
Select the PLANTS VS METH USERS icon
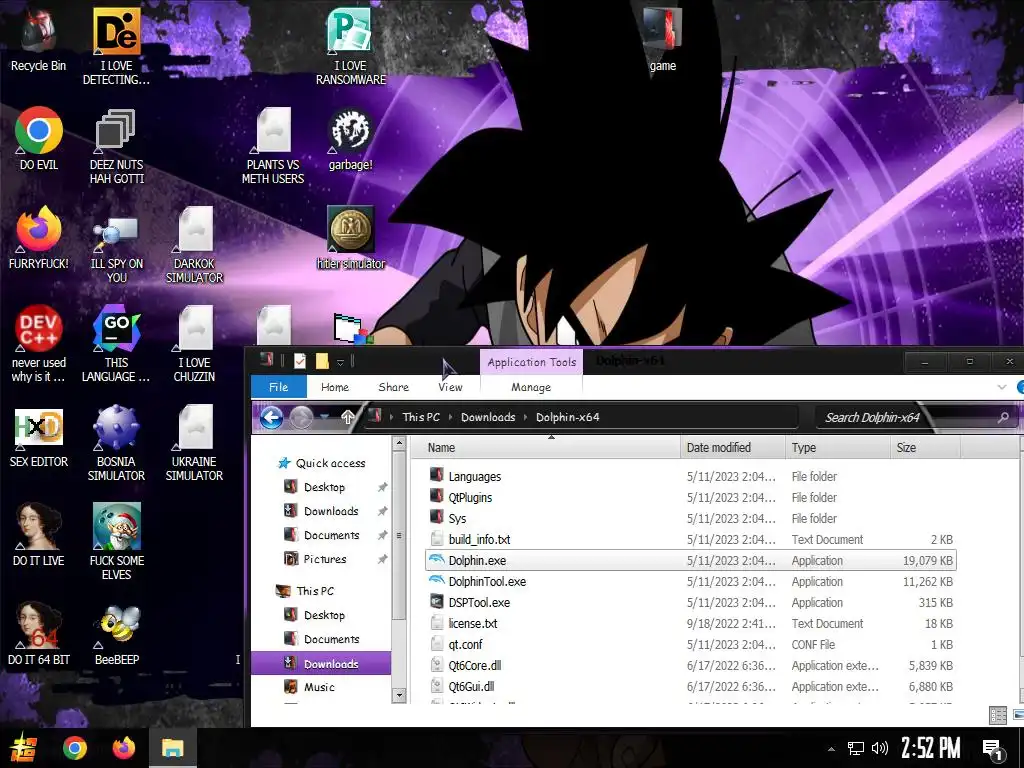(x=273, y=146)
